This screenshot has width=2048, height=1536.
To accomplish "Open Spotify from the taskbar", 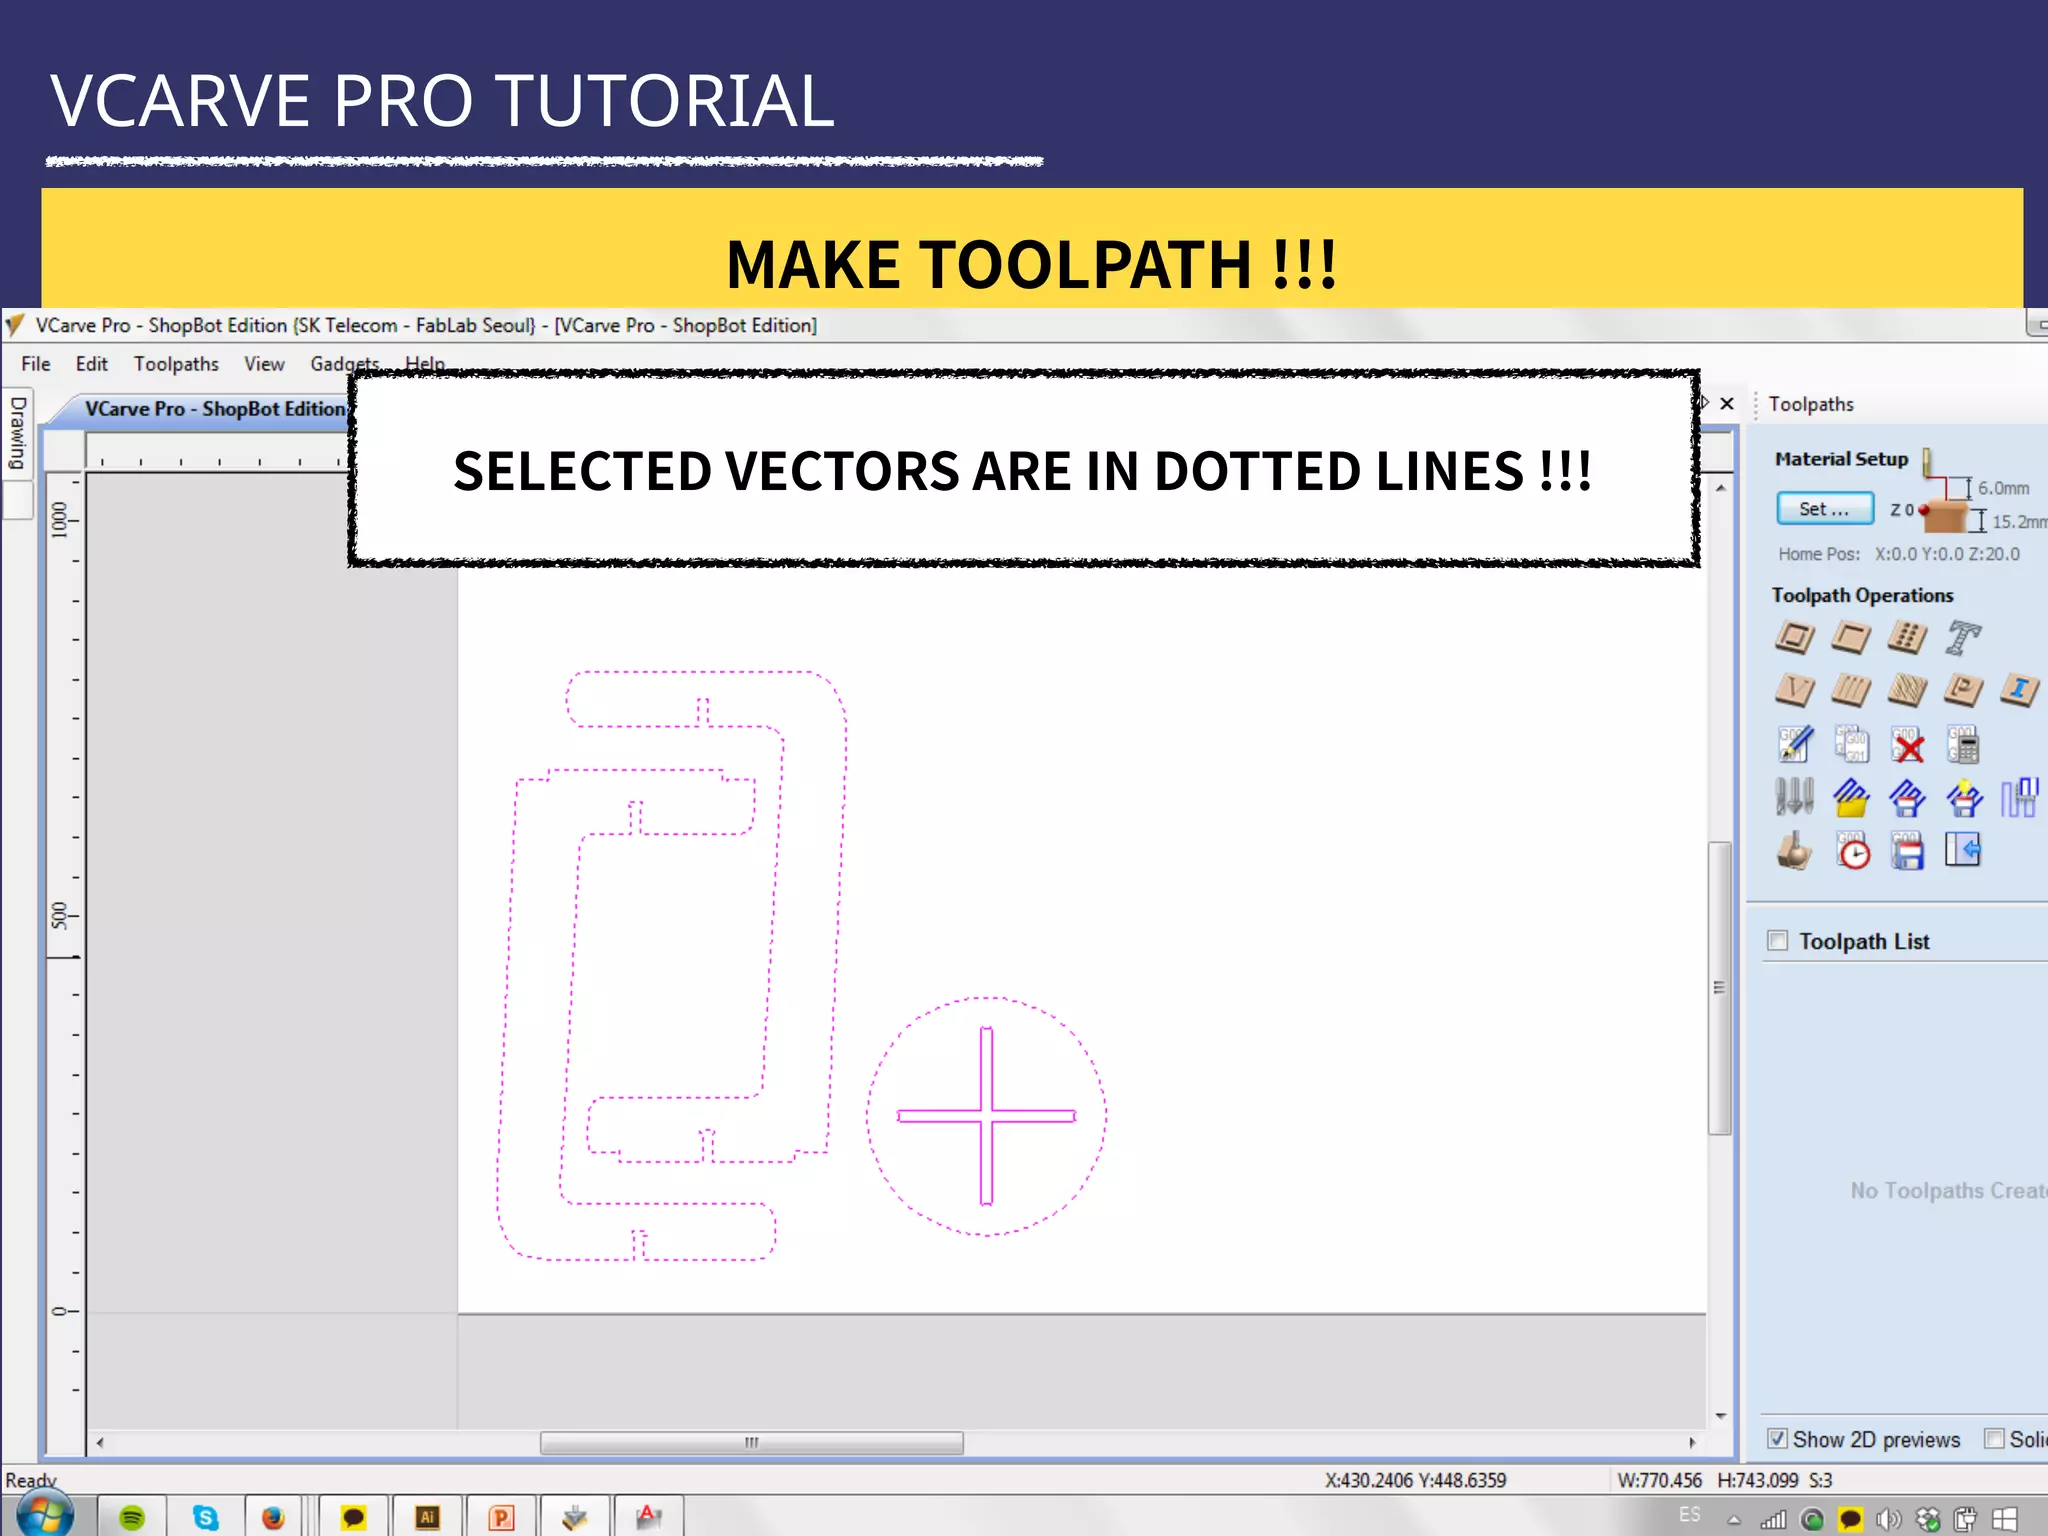I will 132,1518.
